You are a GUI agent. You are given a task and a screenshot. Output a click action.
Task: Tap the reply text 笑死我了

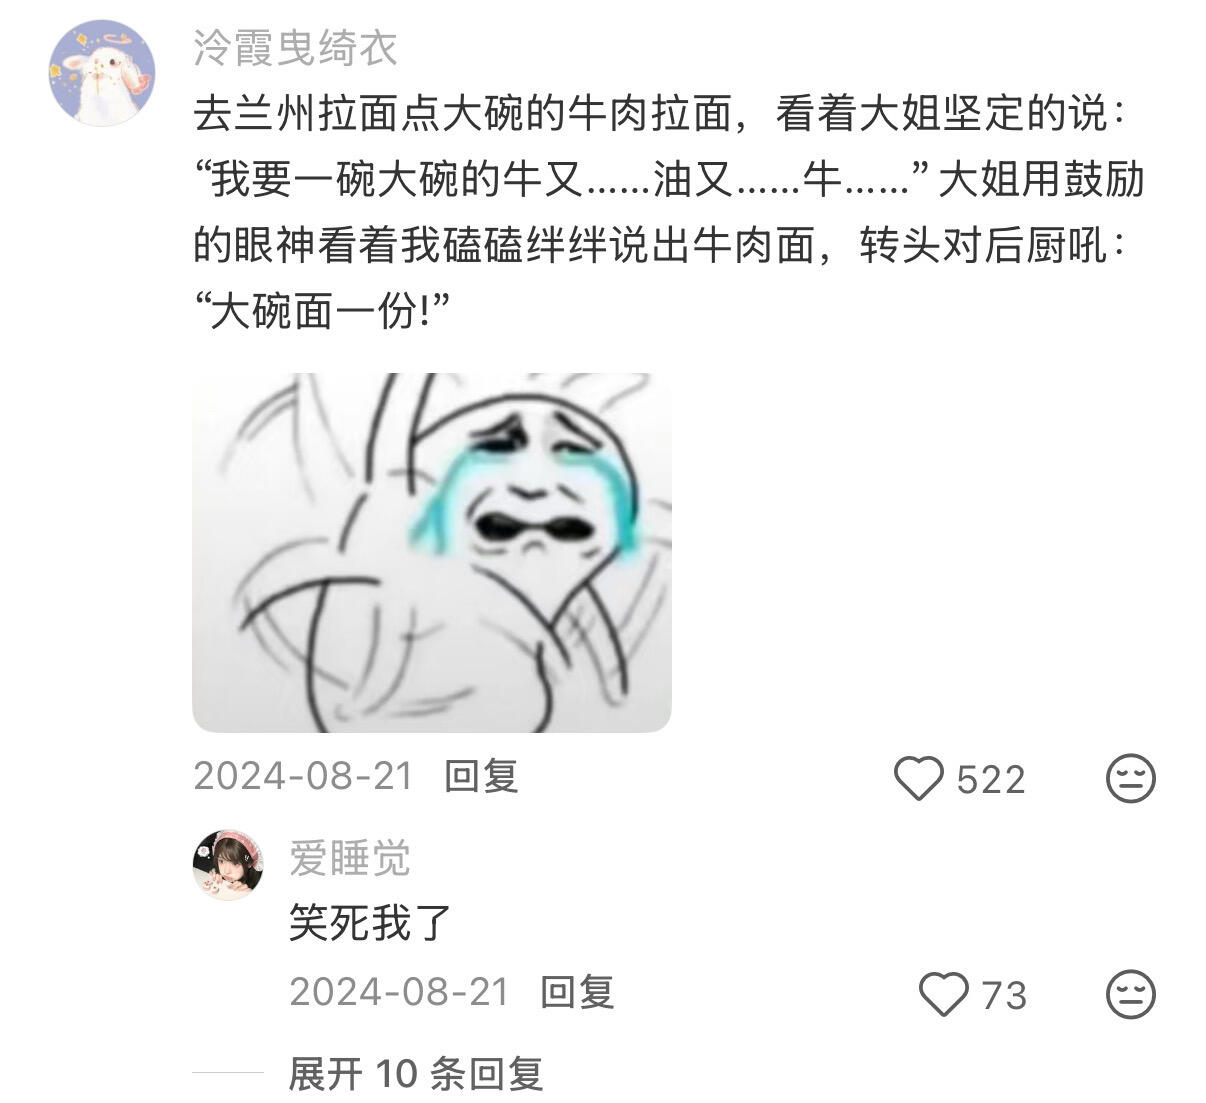[x=371, y=922]
